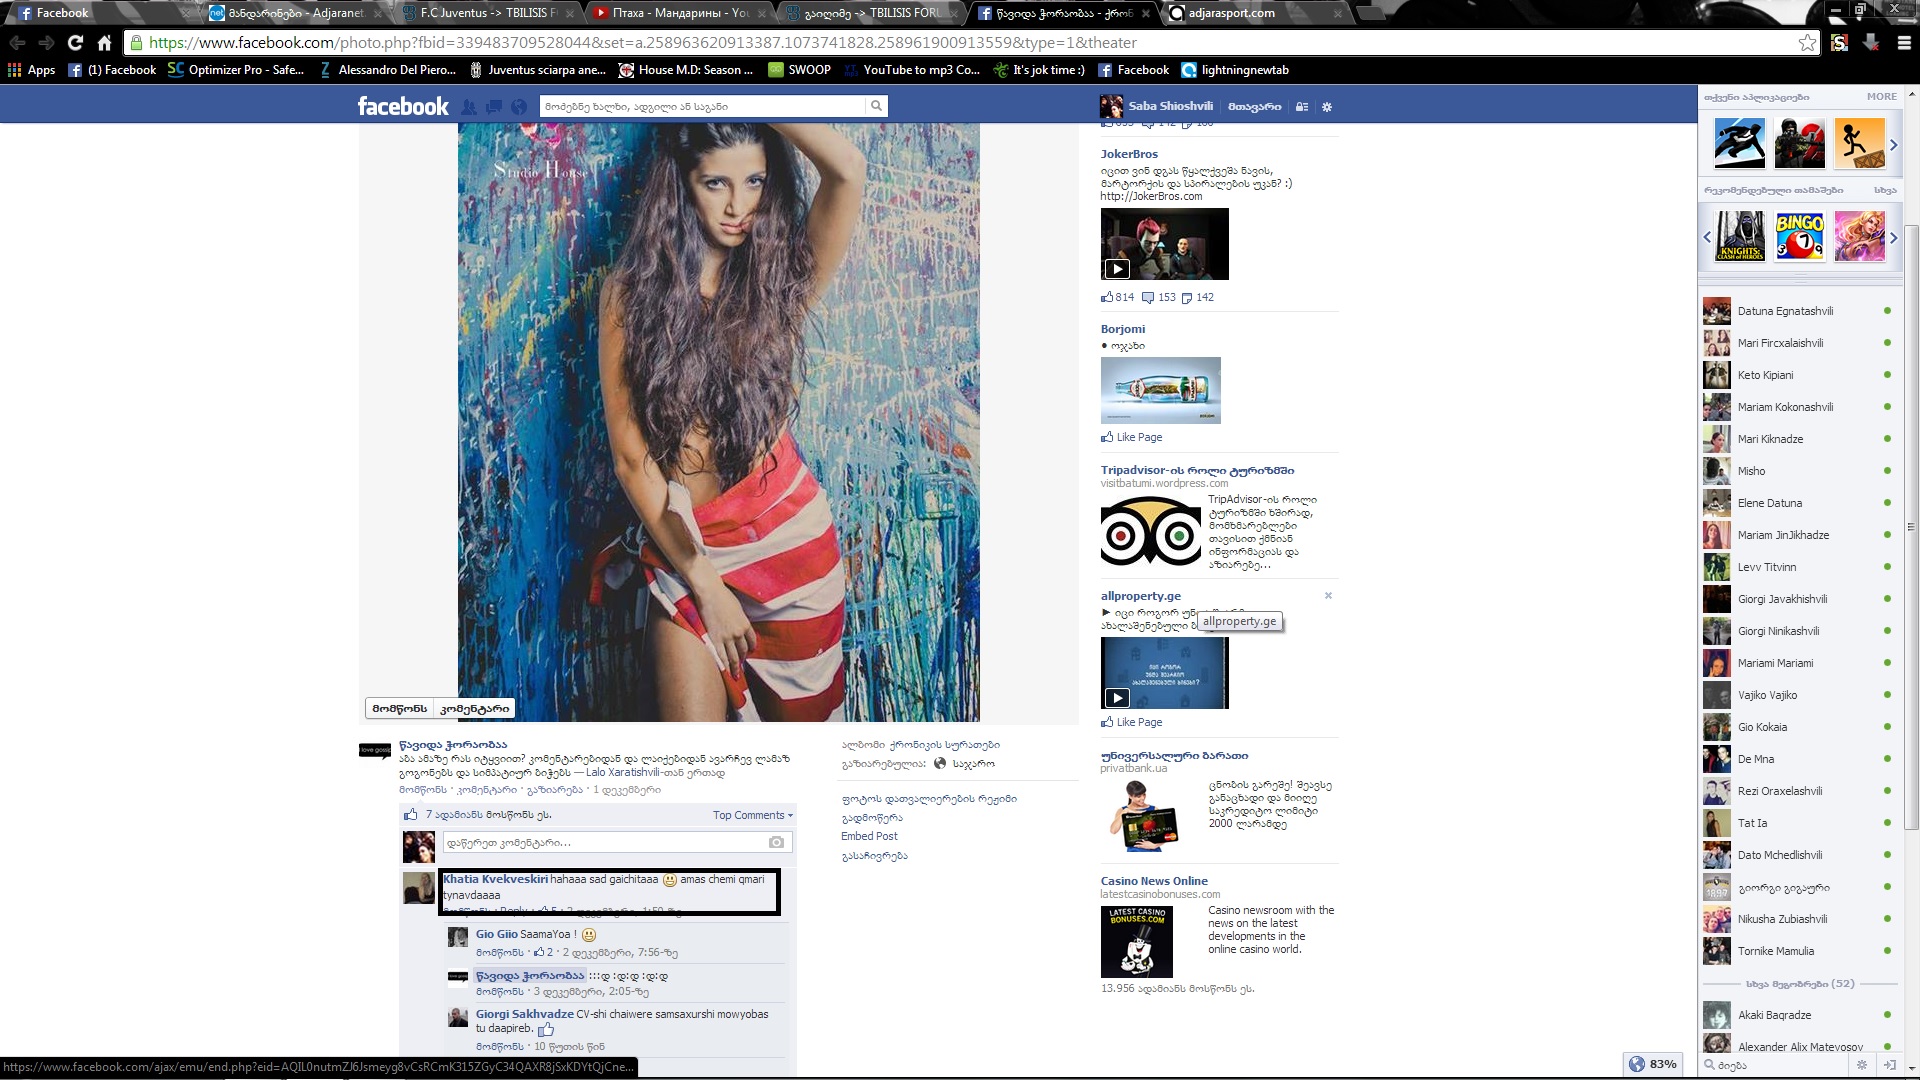Screen dimensions: 1920x1080
Task: Hide chat sidebar with arrow icon
Action: point(1890,1066)
